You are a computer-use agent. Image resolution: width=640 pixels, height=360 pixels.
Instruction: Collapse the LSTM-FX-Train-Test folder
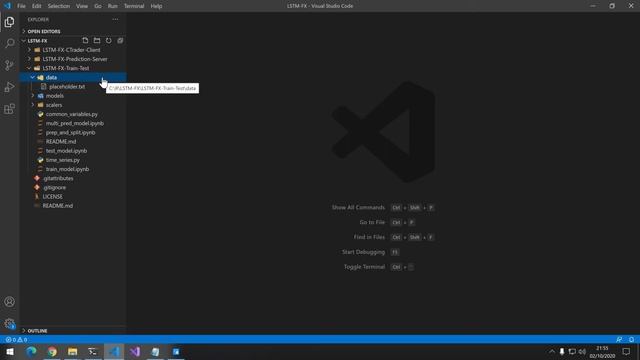click(73, 68)
